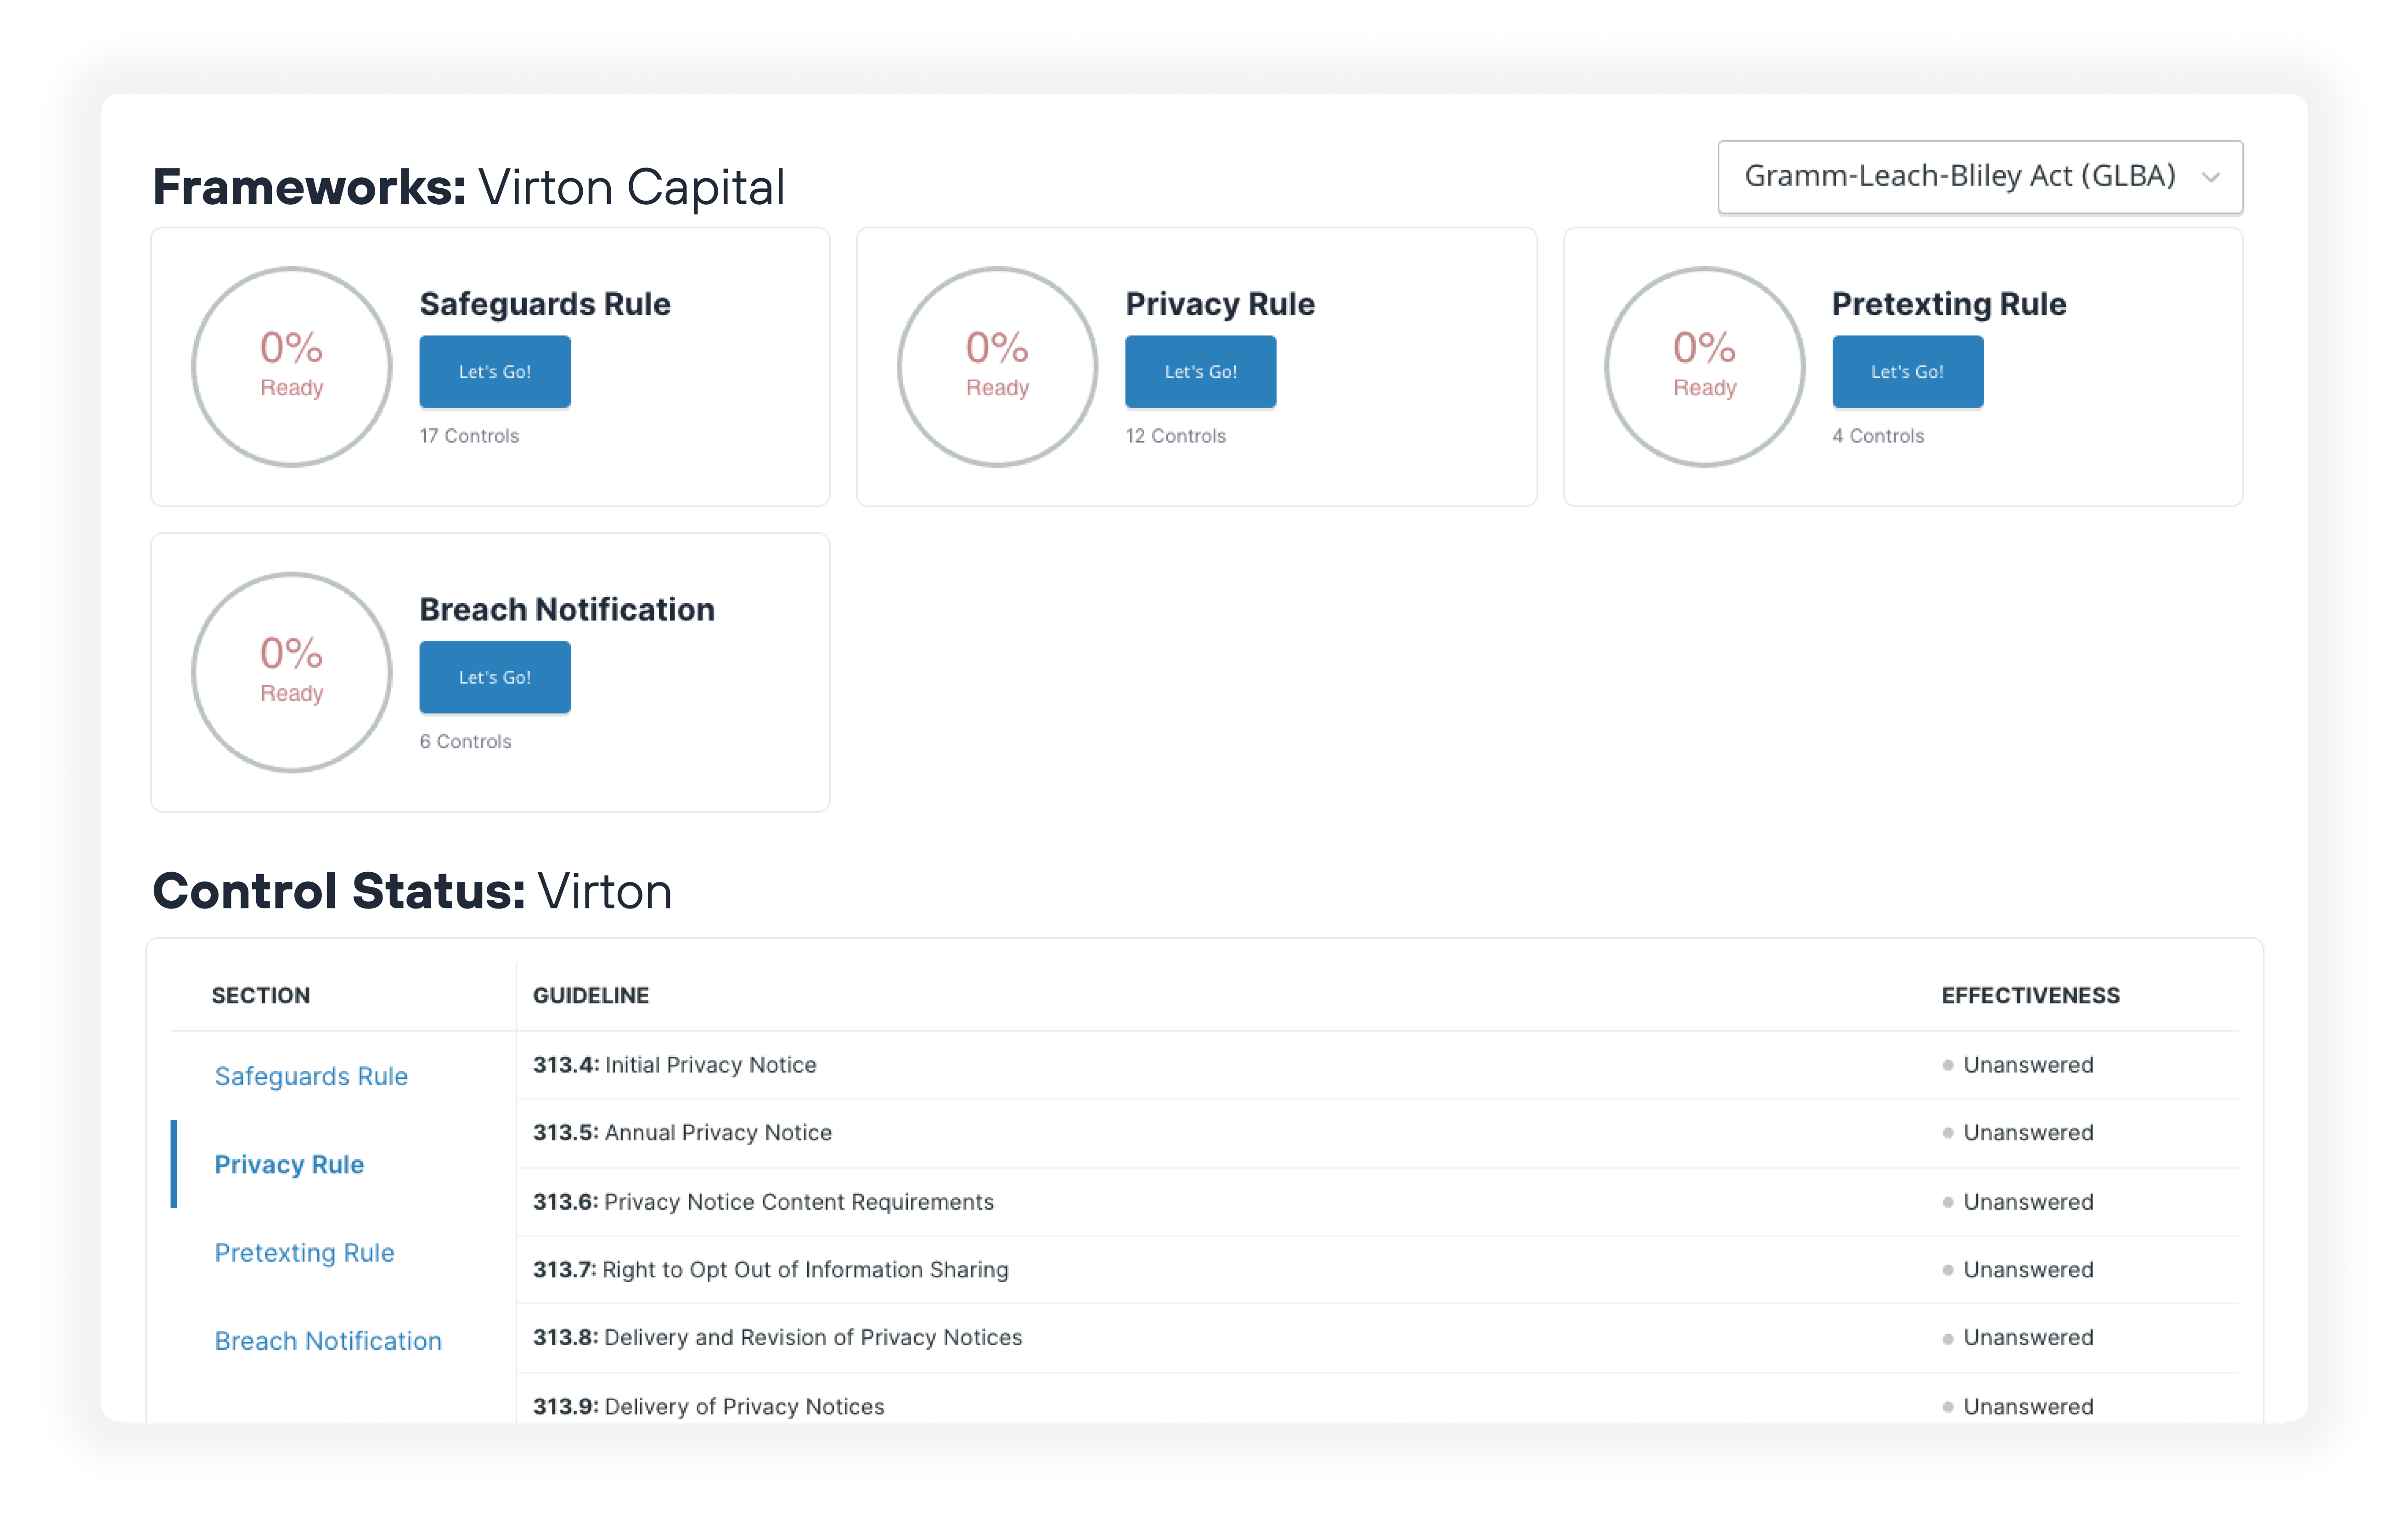Click Unanswered status for guideline 313.8
2408x1515 pixels.
click(x=2018, y=1338)
